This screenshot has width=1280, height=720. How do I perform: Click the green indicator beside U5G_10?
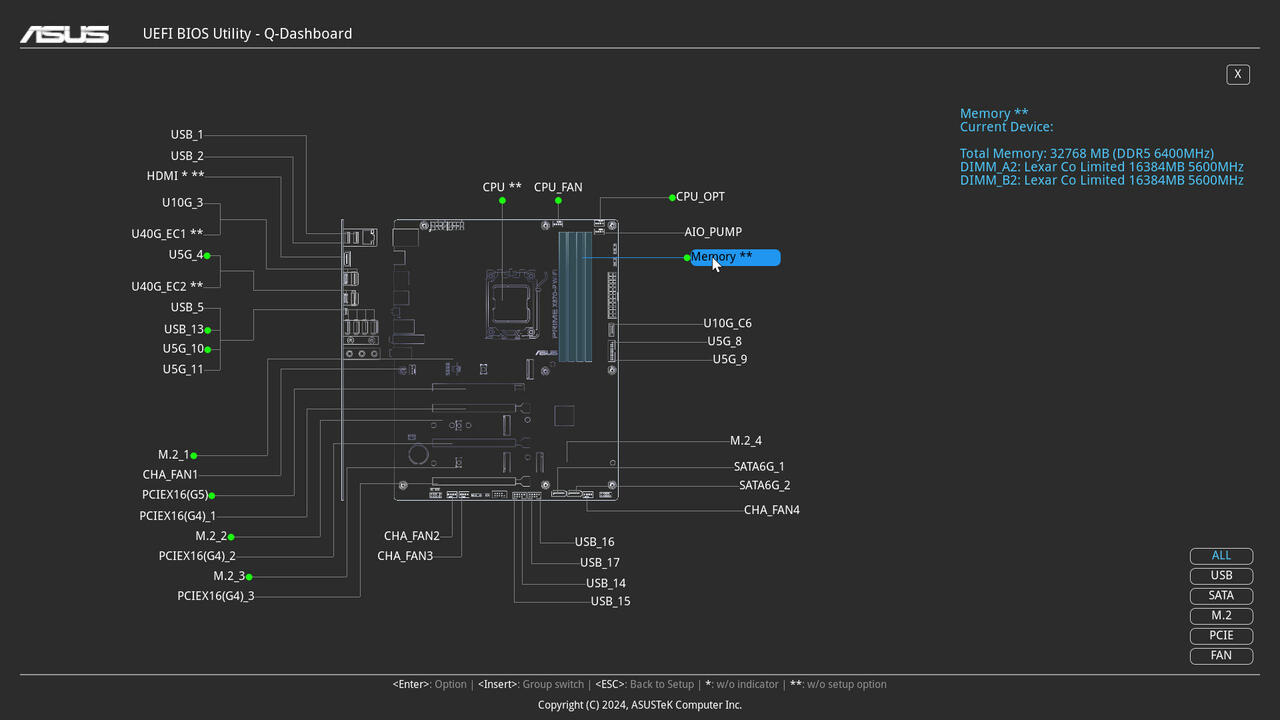pyautogui.click(x=208, y=350)
